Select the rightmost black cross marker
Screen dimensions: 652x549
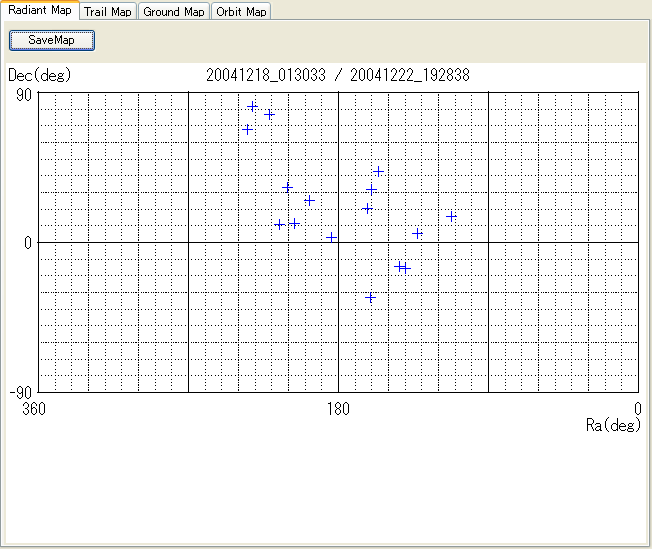point(418,233)
